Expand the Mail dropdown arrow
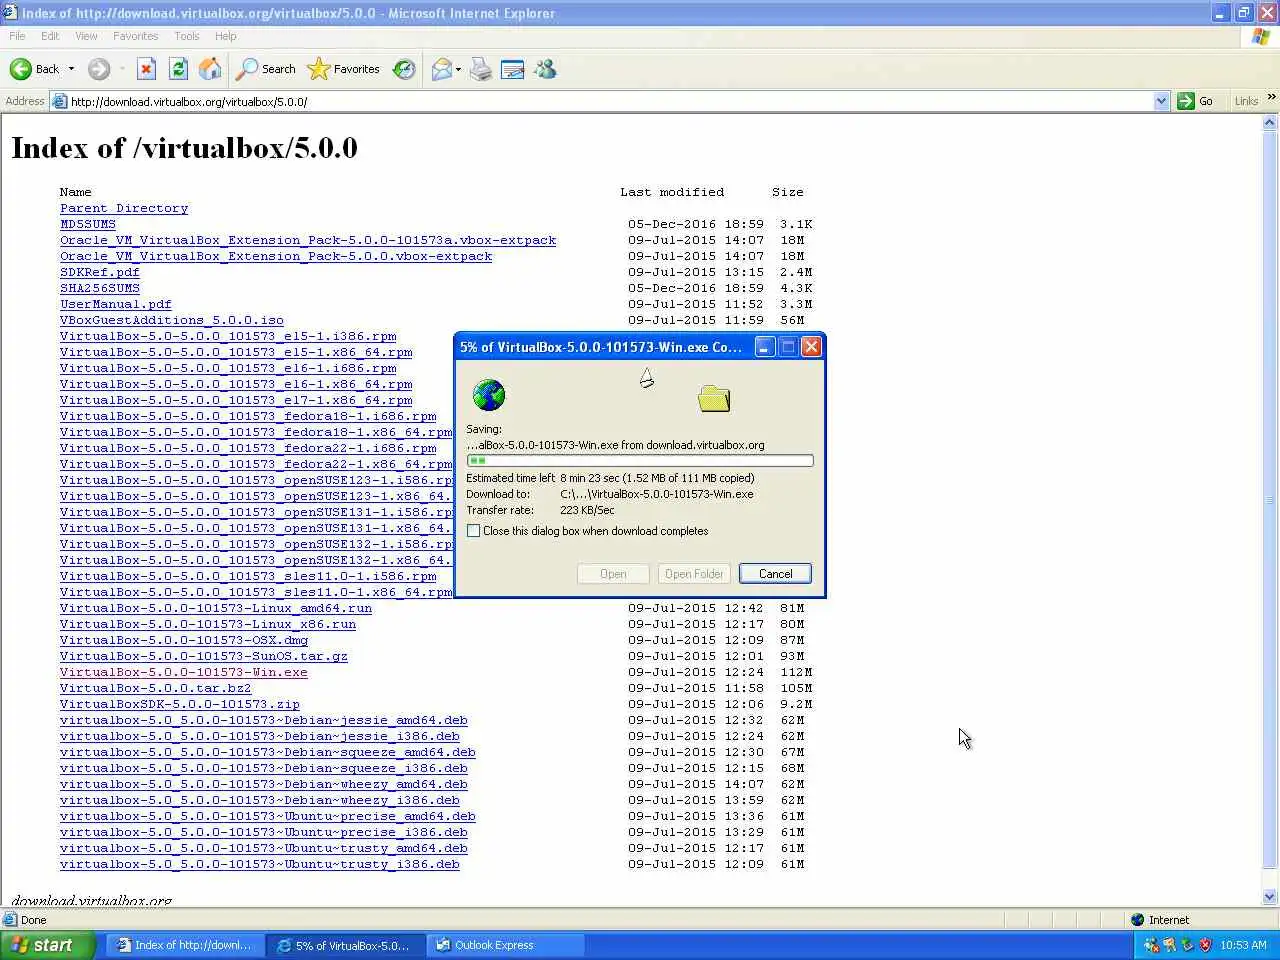 458,69
